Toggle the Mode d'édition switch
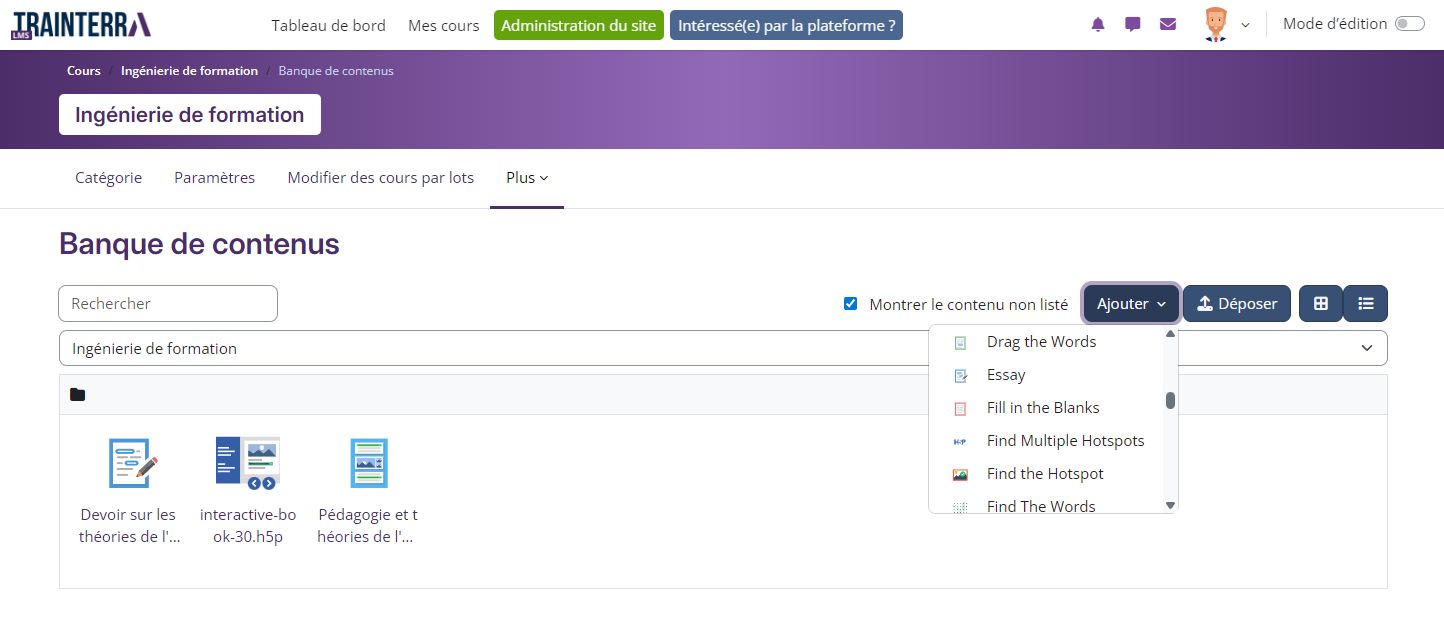Viewport: 1444px width, 625px height. click(1409, 25)
